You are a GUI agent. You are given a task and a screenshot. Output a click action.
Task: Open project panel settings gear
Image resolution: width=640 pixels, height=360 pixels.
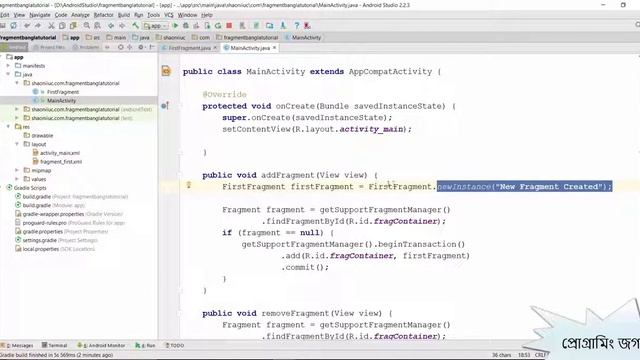coord(141,47)
